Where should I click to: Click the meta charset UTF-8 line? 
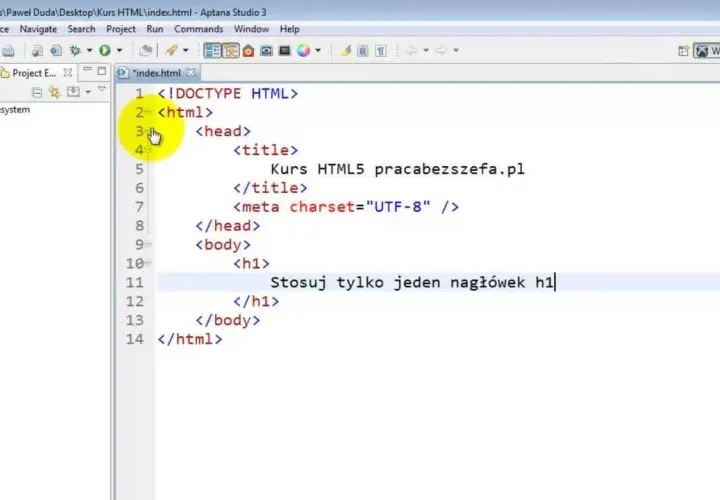coord(346,207)
